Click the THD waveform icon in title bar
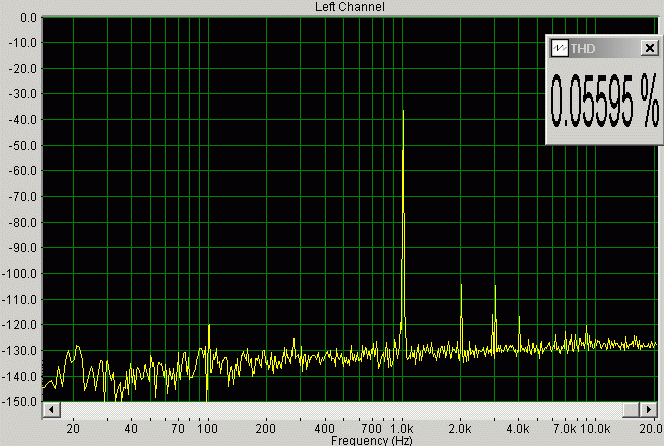 [559, 48]
